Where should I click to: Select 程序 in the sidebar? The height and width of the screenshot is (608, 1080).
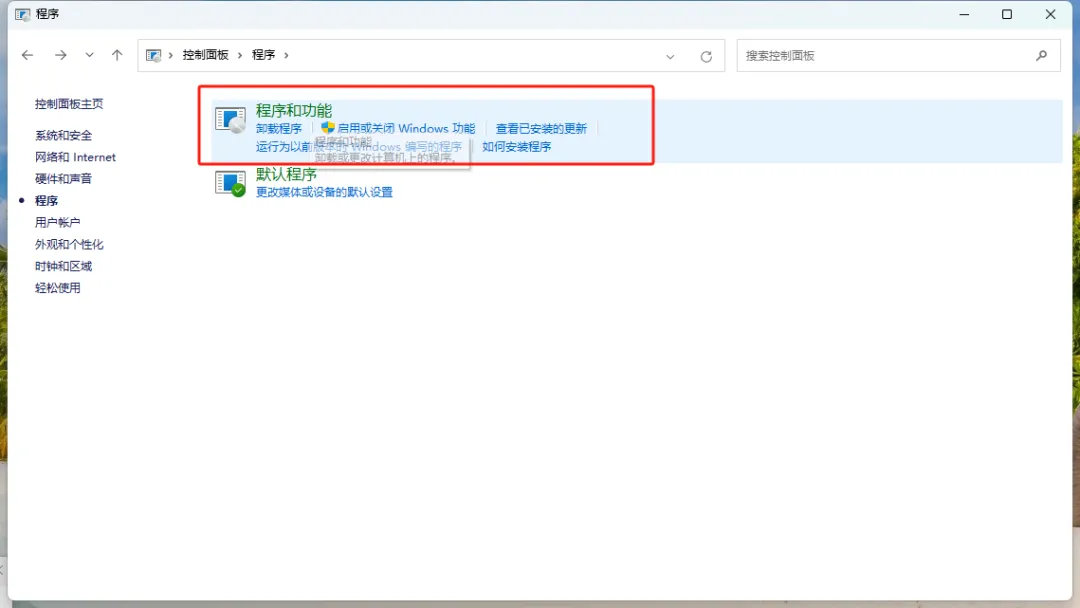click(x=46, y=200)
